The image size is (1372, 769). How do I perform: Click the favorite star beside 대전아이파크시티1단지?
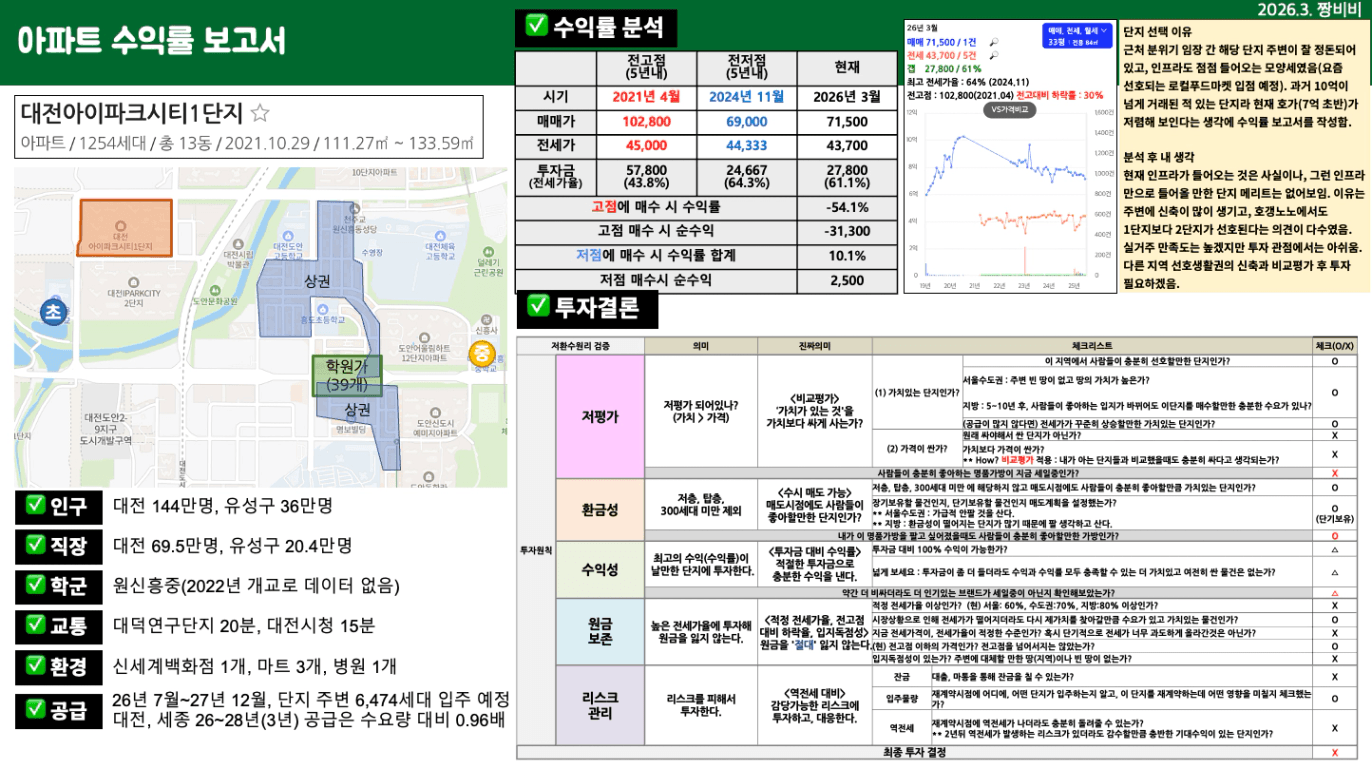pyautogui.click(x=259, y=113)
